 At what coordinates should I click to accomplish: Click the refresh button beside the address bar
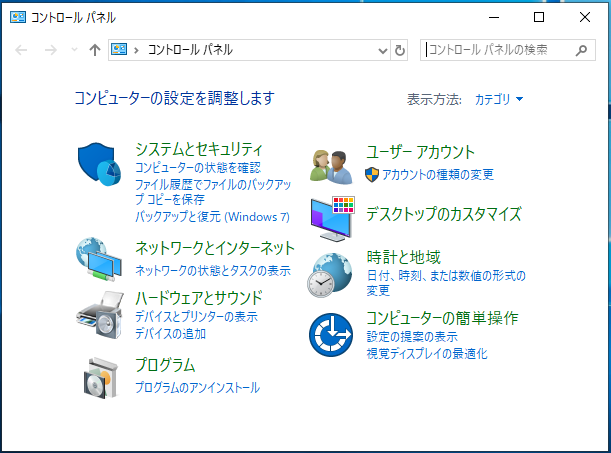(x=399, y=50)
